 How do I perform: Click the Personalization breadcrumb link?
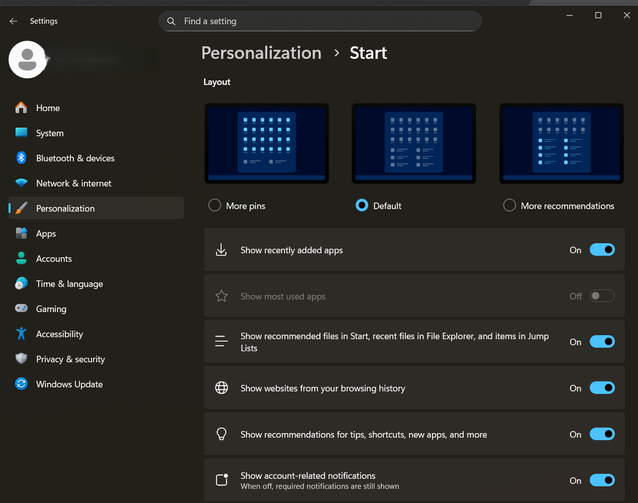[x=261, y=53]
